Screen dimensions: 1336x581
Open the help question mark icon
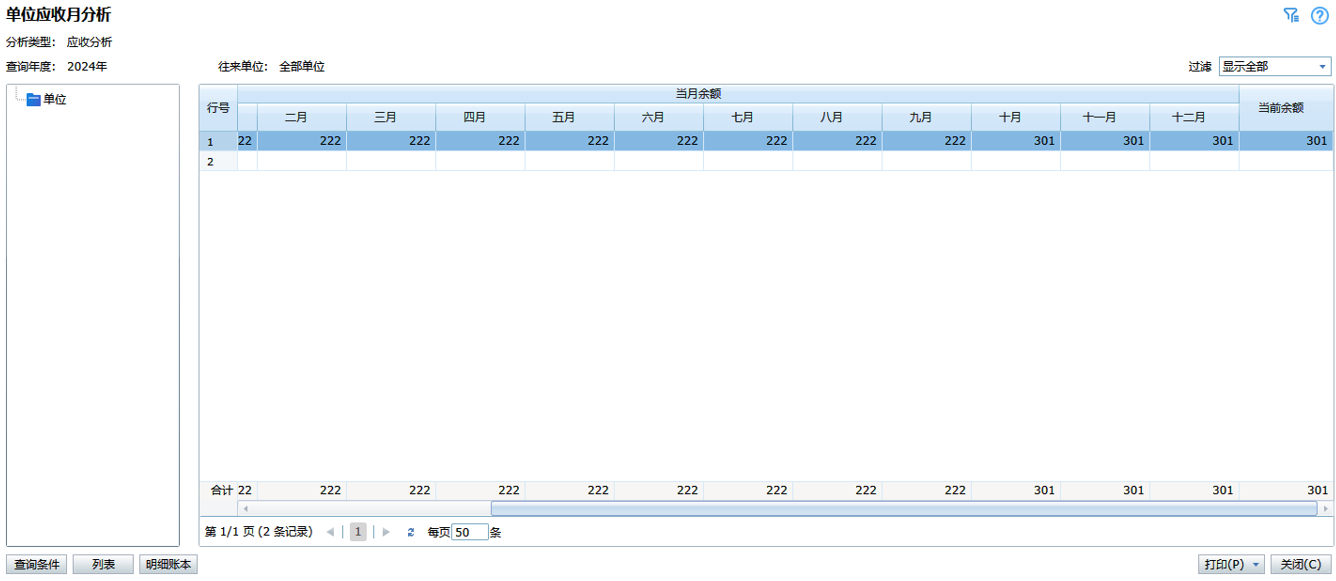1319,15
